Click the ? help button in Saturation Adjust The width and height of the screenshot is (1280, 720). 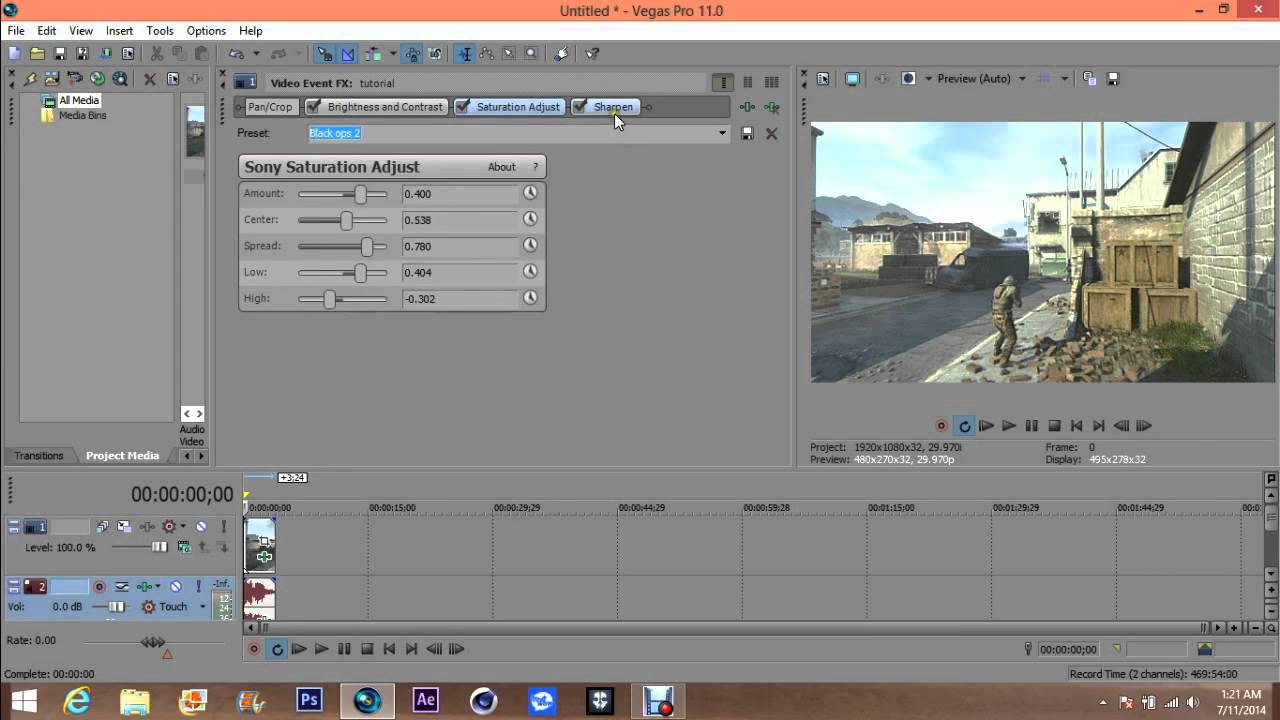535,167
